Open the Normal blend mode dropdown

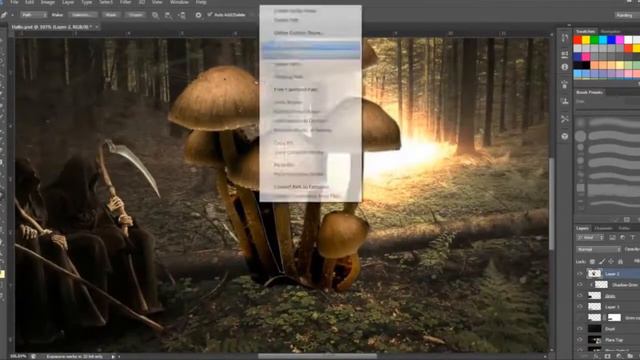click(599, 249)
